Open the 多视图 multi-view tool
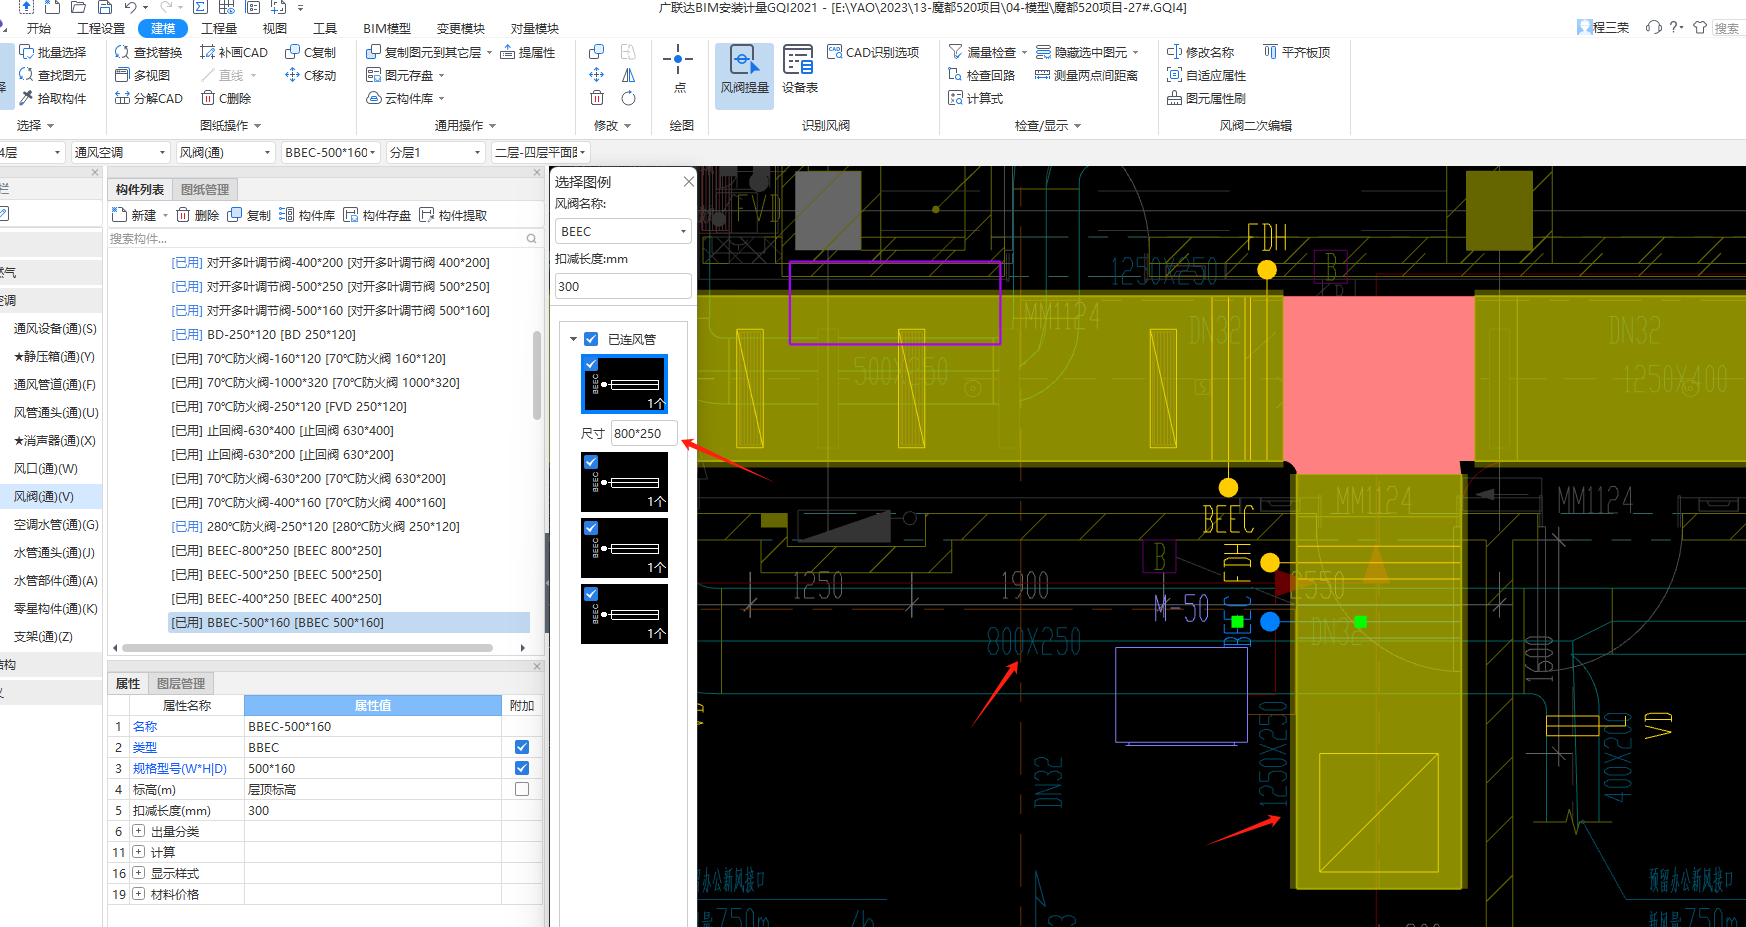Viewport: 1746px width, 927px height. click(x=142, y=75)
